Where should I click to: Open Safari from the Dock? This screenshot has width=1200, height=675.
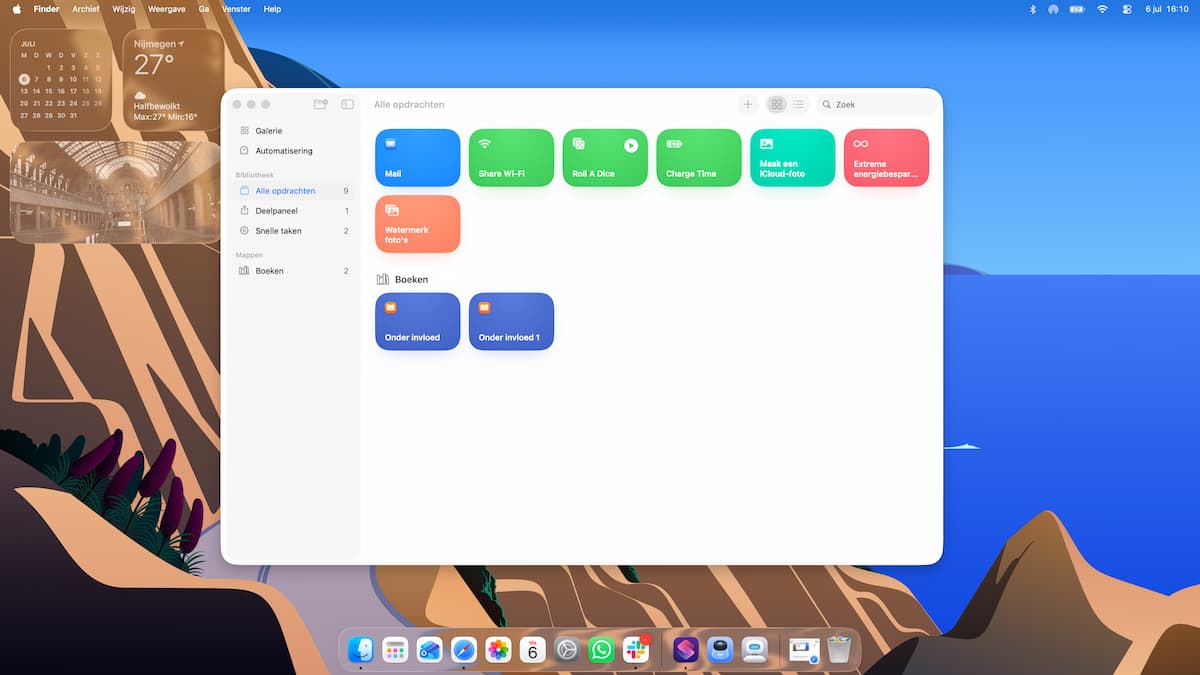coord(464,650)
